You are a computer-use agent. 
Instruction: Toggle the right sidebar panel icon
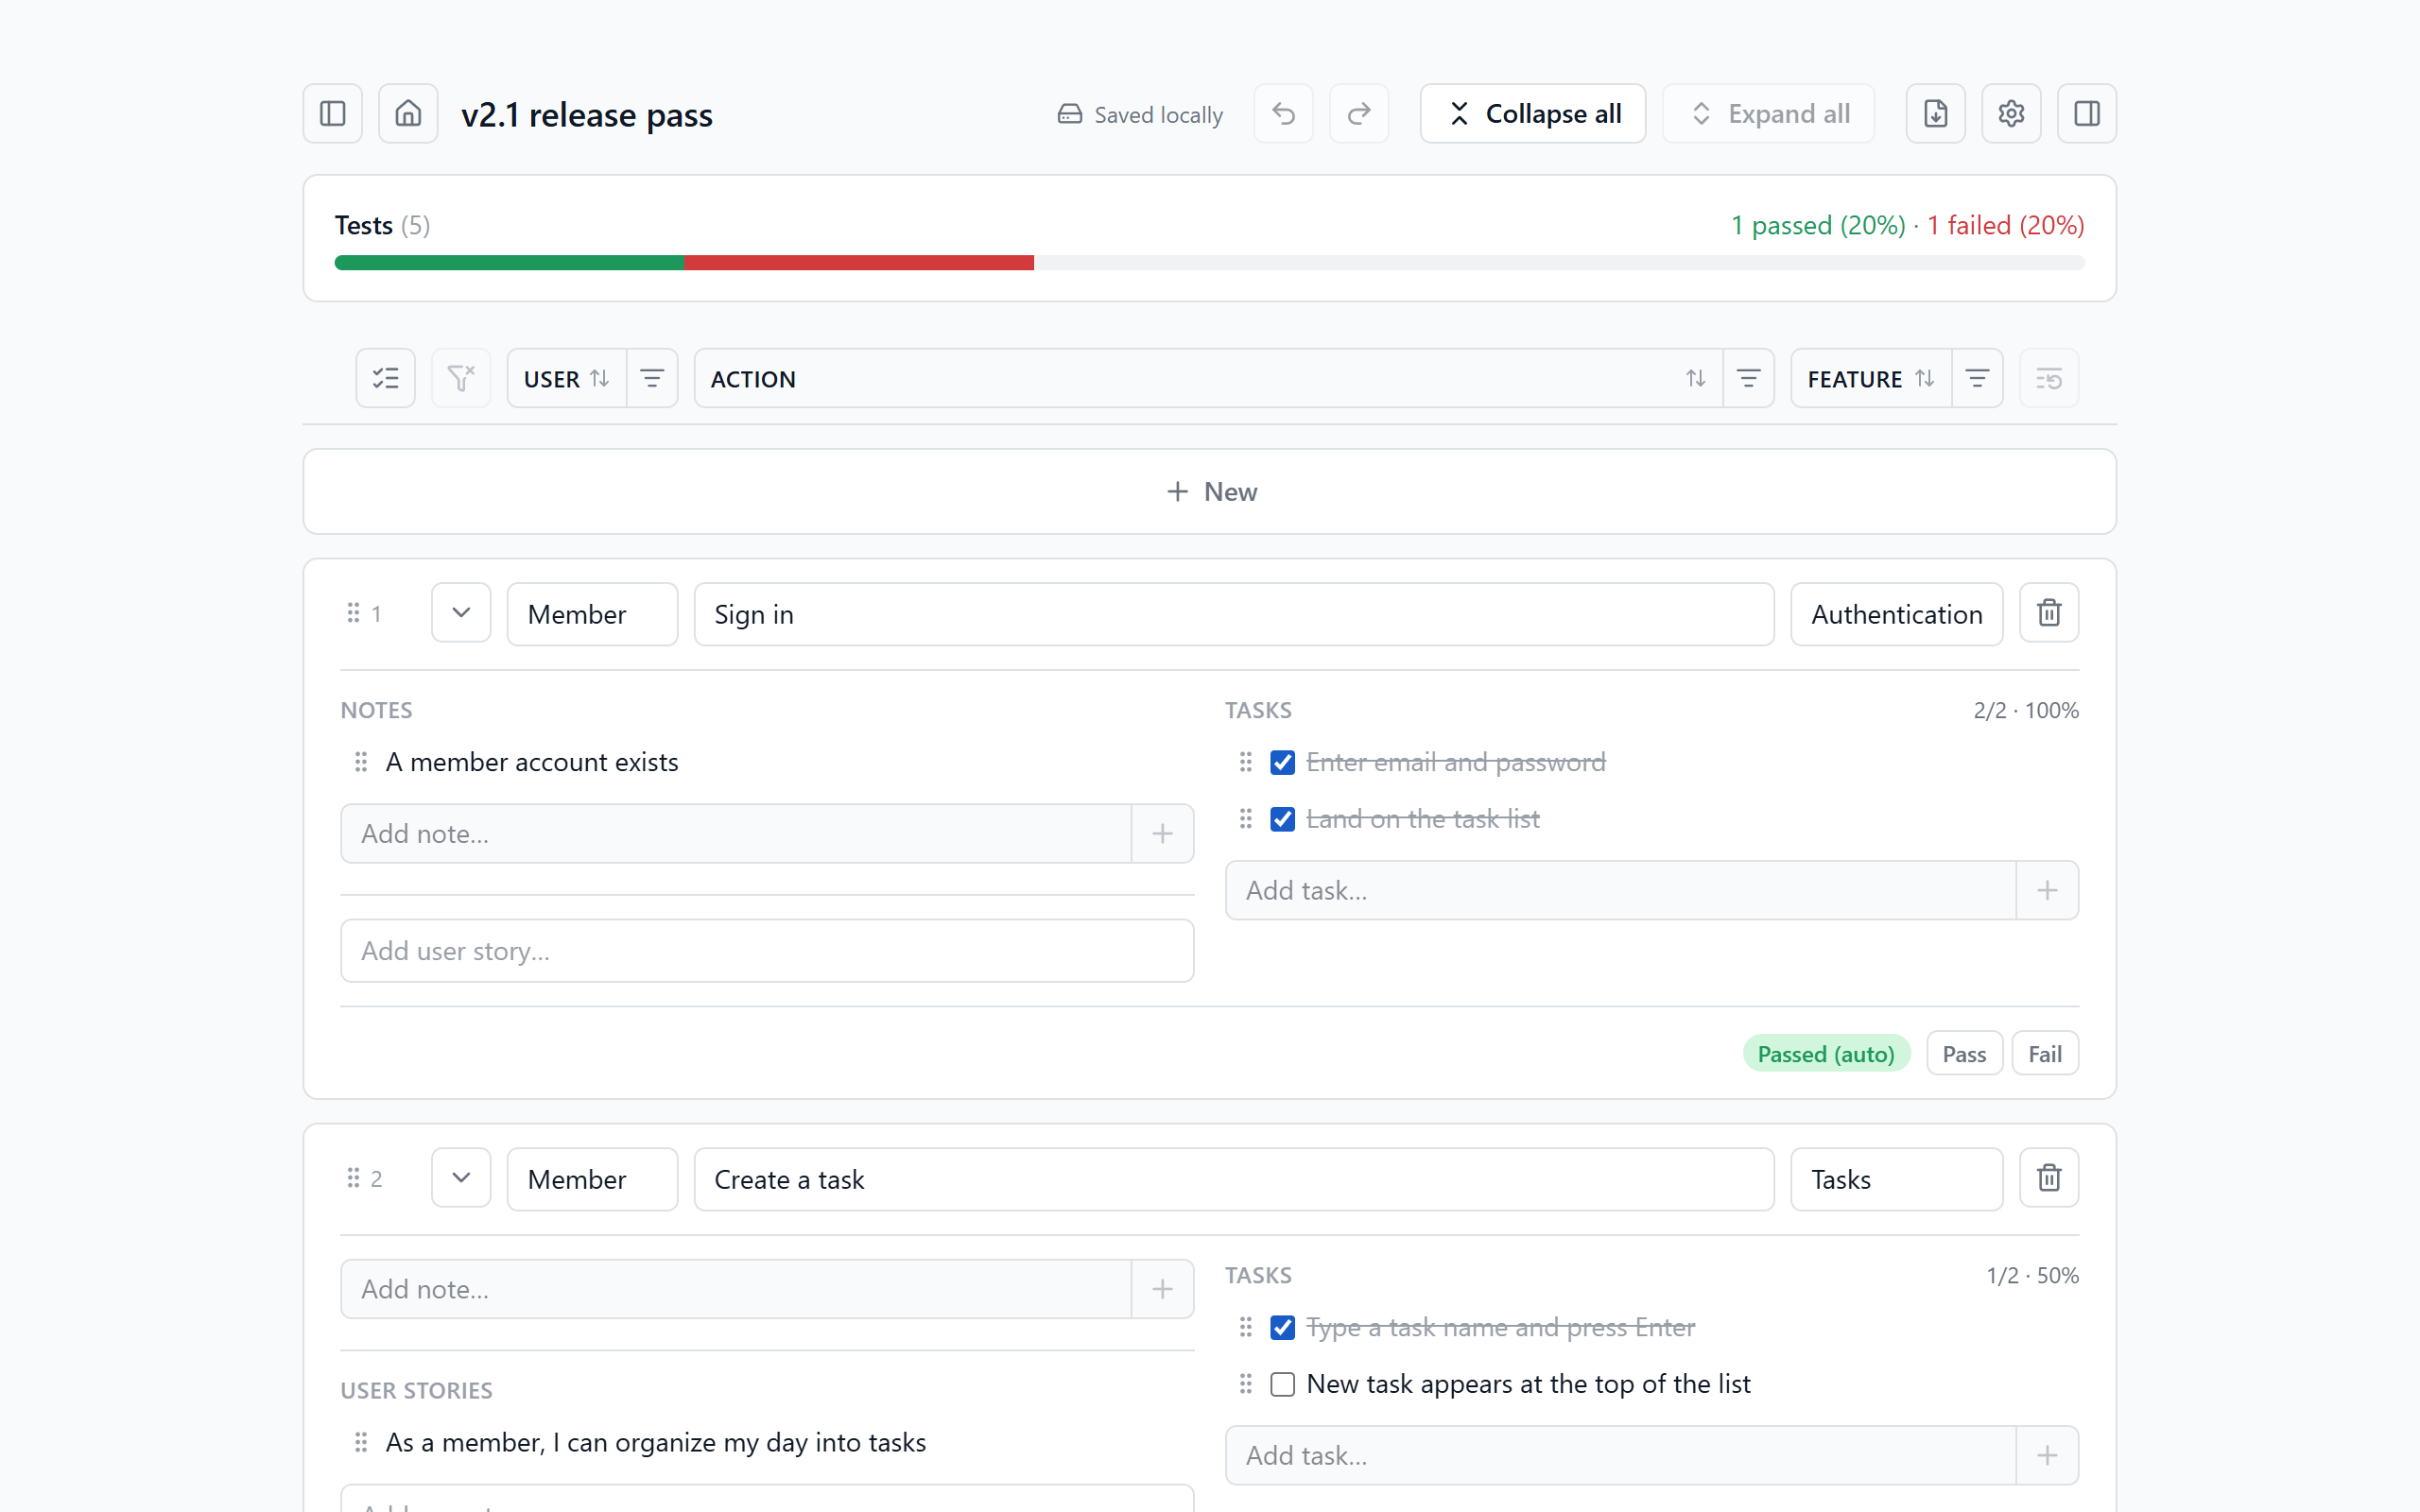tap(2086, 114)
